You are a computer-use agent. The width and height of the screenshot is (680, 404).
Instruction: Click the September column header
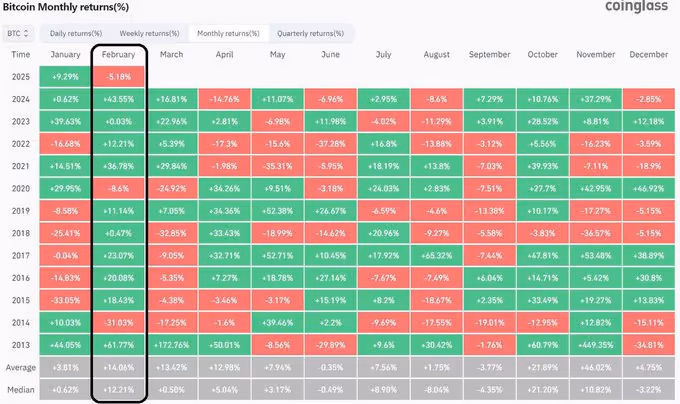489,54
